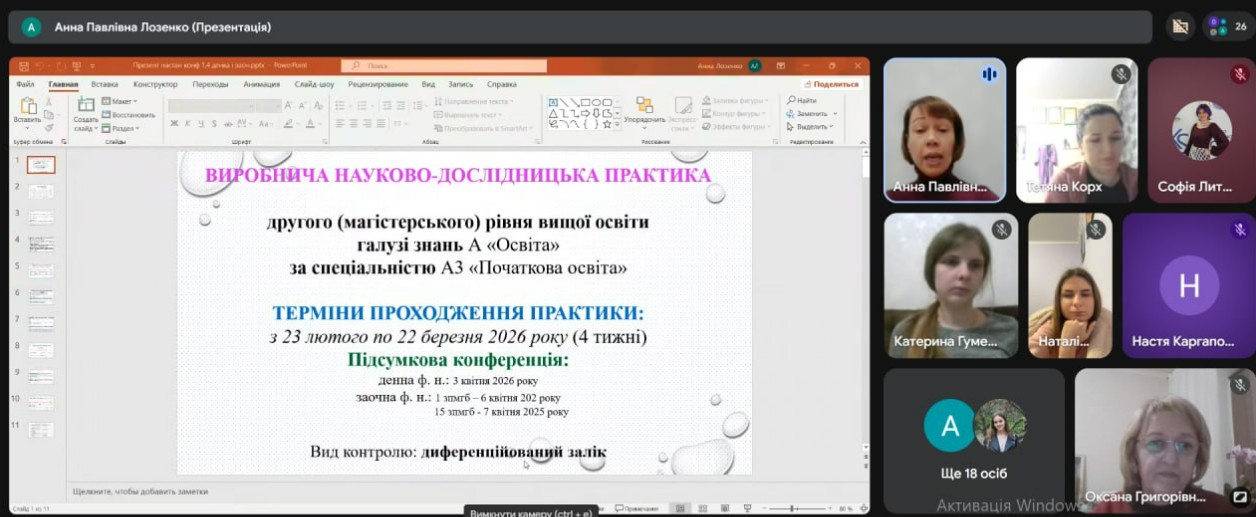Image resolution: width=1256 pixels, height=517 pixels.
Task: Open the Макет layout dropdown
Action: pyautogui.click(x=119, y=101)
